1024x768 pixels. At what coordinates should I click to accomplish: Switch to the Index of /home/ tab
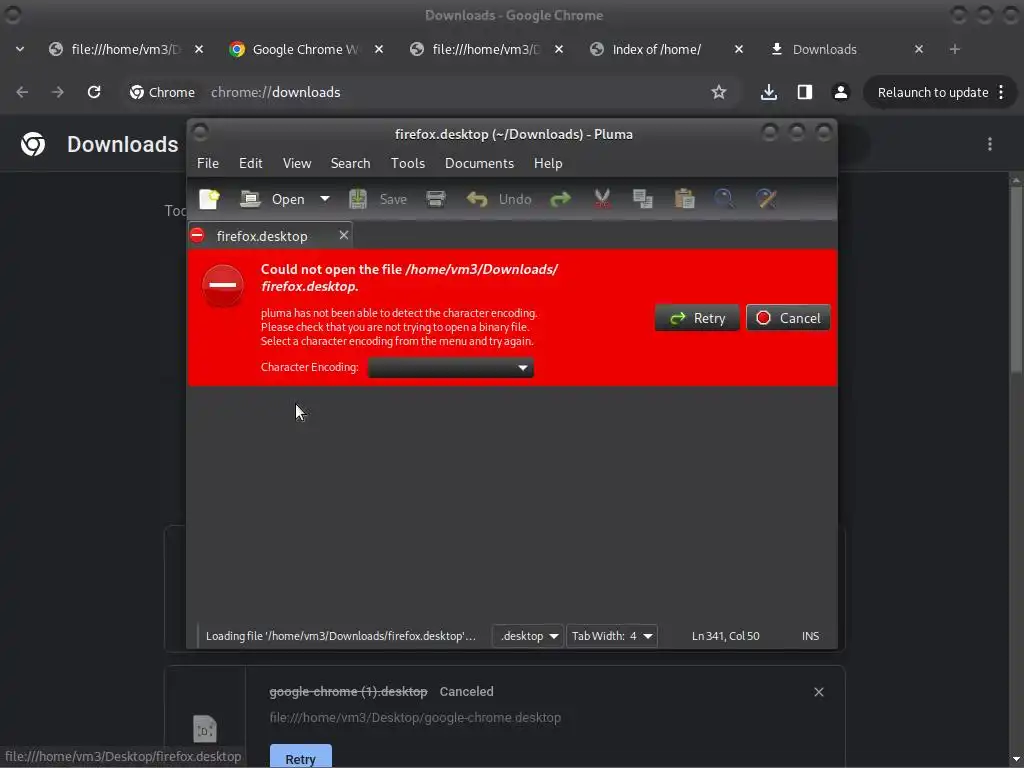656,49
